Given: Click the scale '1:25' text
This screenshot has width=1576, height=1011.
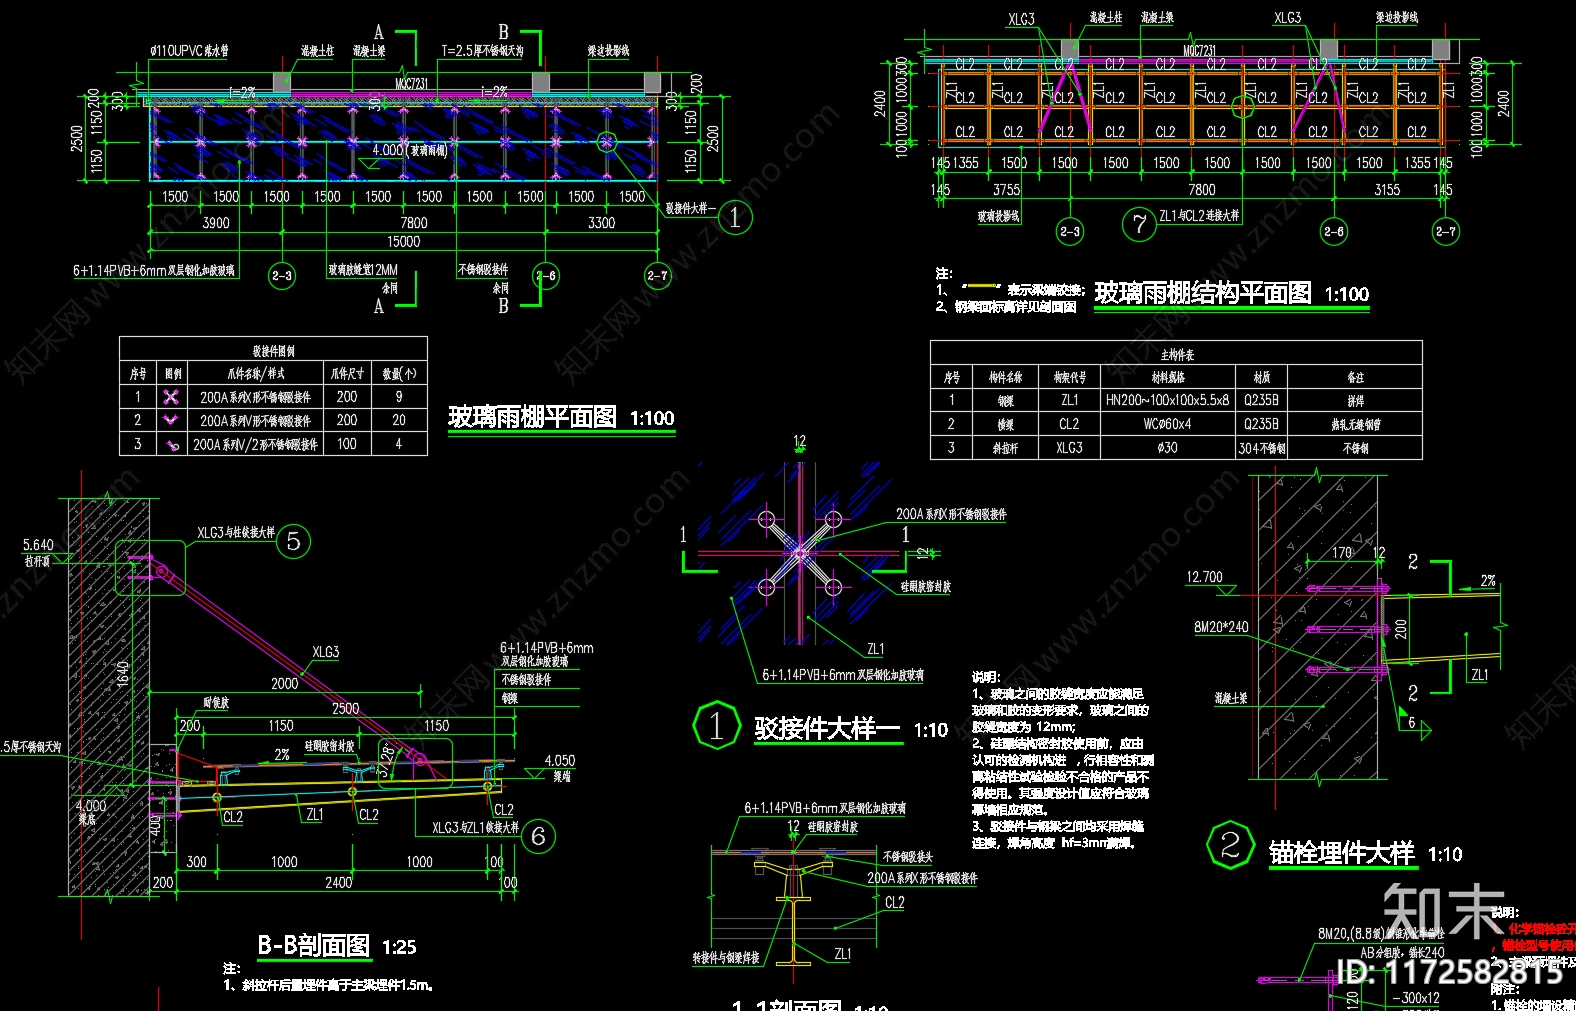Looking at the screenshot, I should pyautogui.click(x=398, y=947).
